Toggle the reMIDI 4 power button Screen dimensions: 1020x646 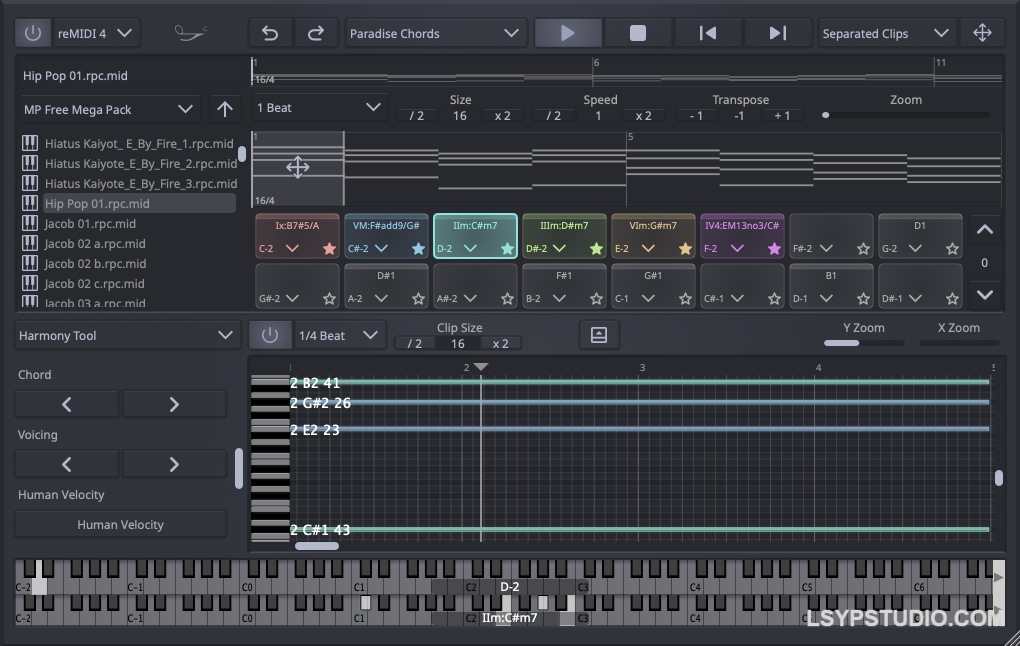tap(32, 32)
